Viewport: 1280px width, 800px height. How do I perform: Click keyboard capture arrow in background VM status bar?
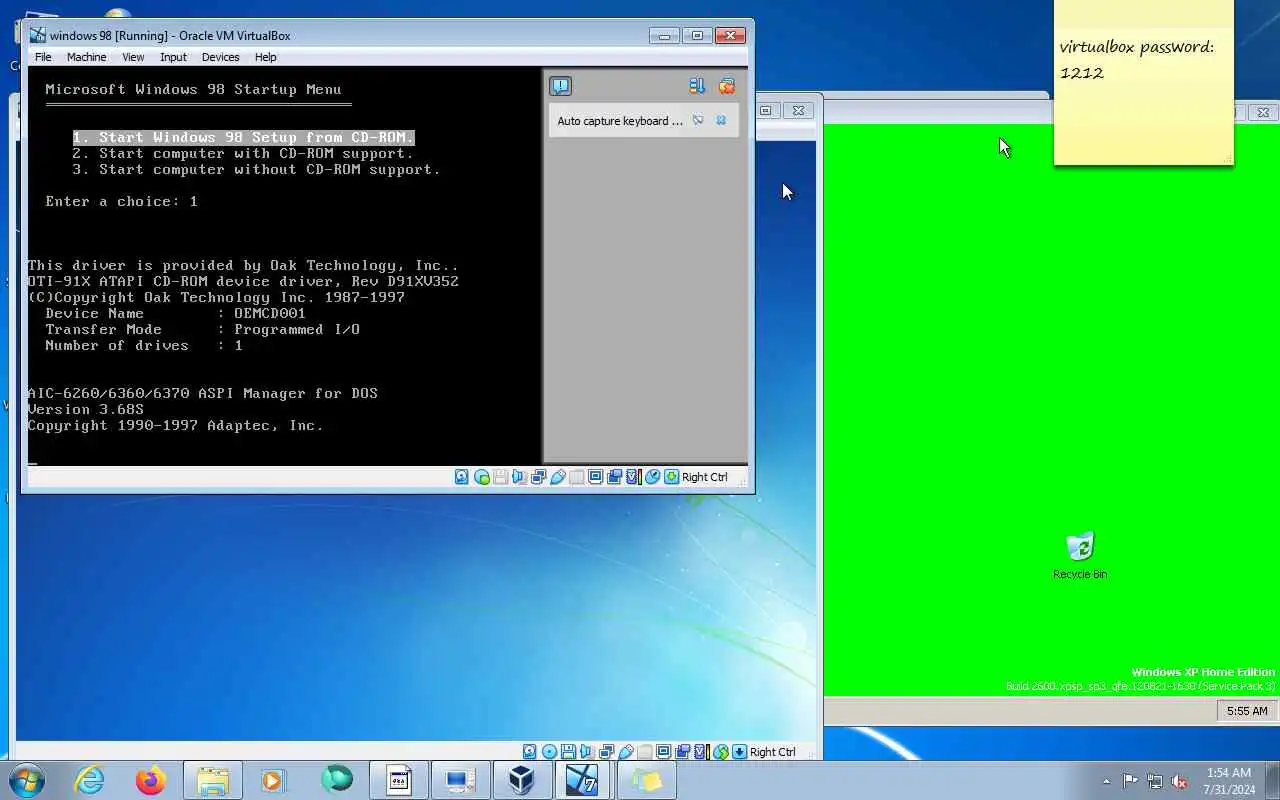pyautogui.click(x=740, y=752)
